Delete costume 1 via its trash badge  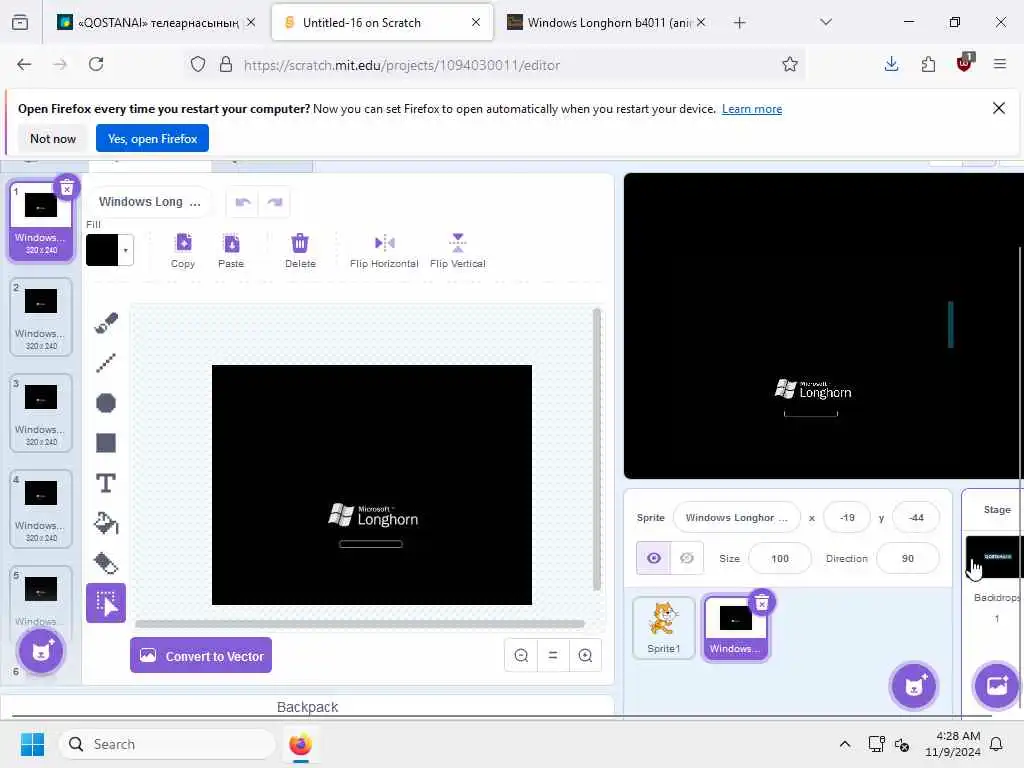(x=67, y=189)
